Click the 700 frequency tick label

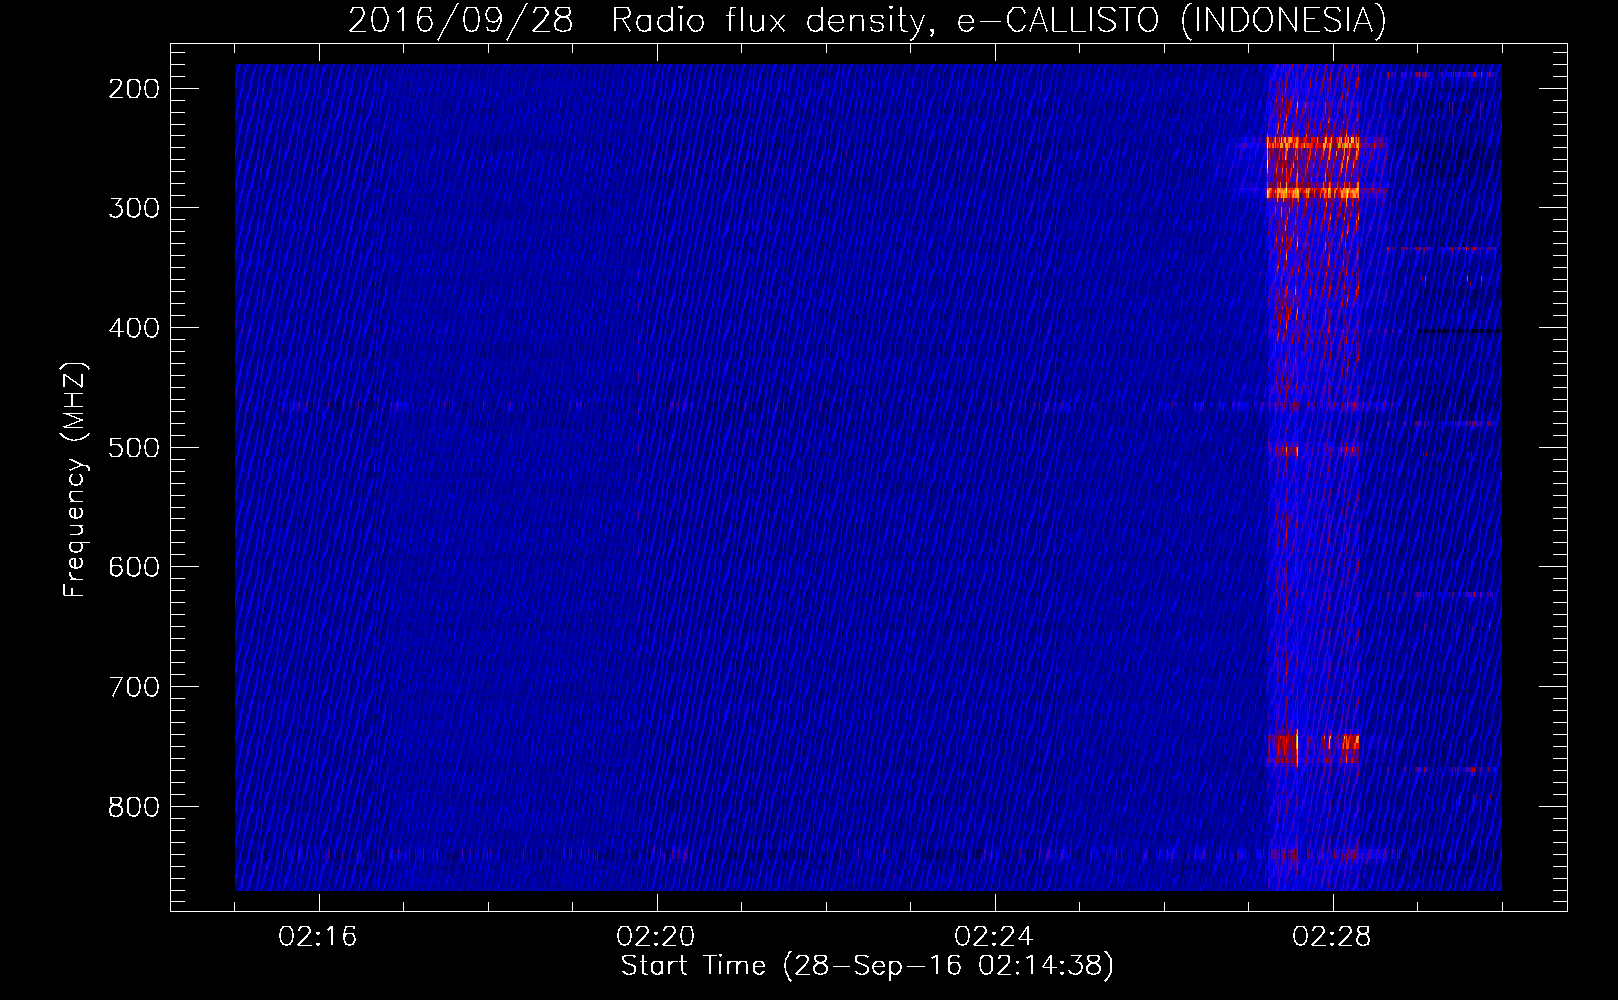coord(133,687)
